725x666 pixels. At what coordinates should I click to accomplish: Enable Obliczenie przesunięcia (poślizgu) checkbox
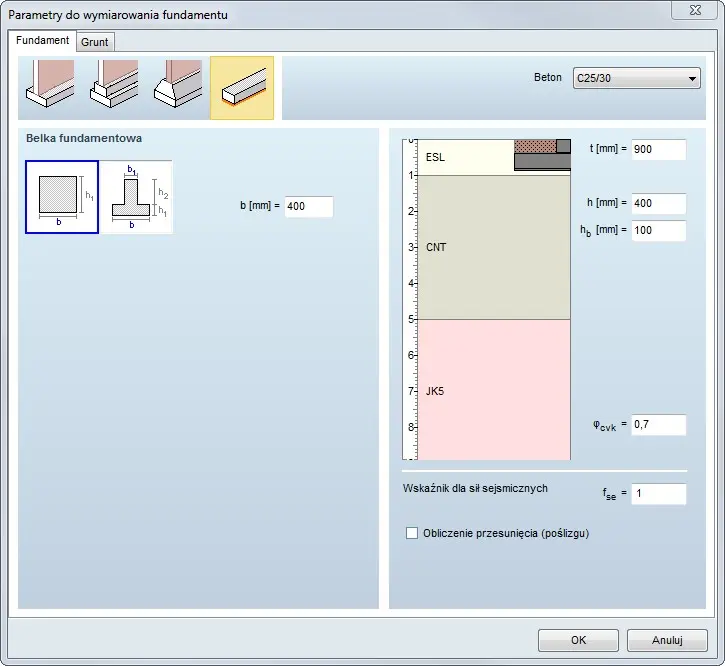(x=412, y=533)
